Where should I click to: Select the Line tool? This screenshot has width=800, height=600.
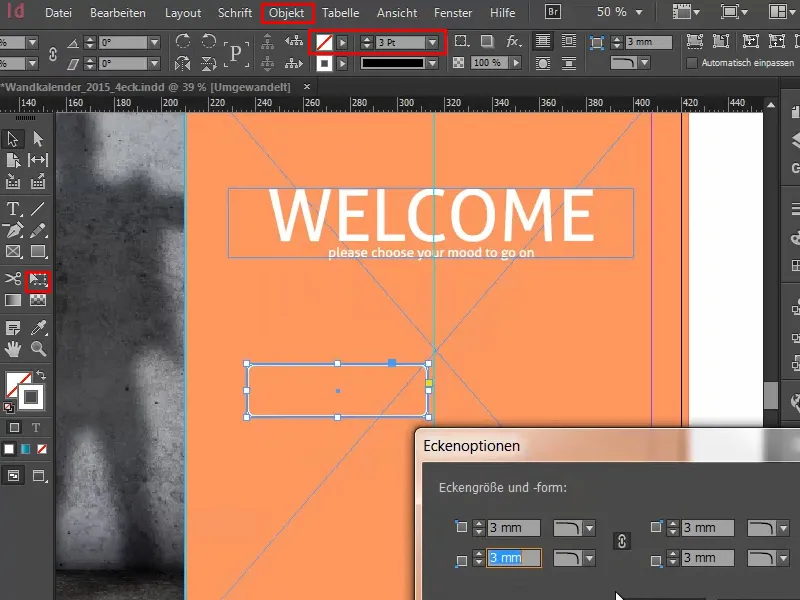point(38,209)
